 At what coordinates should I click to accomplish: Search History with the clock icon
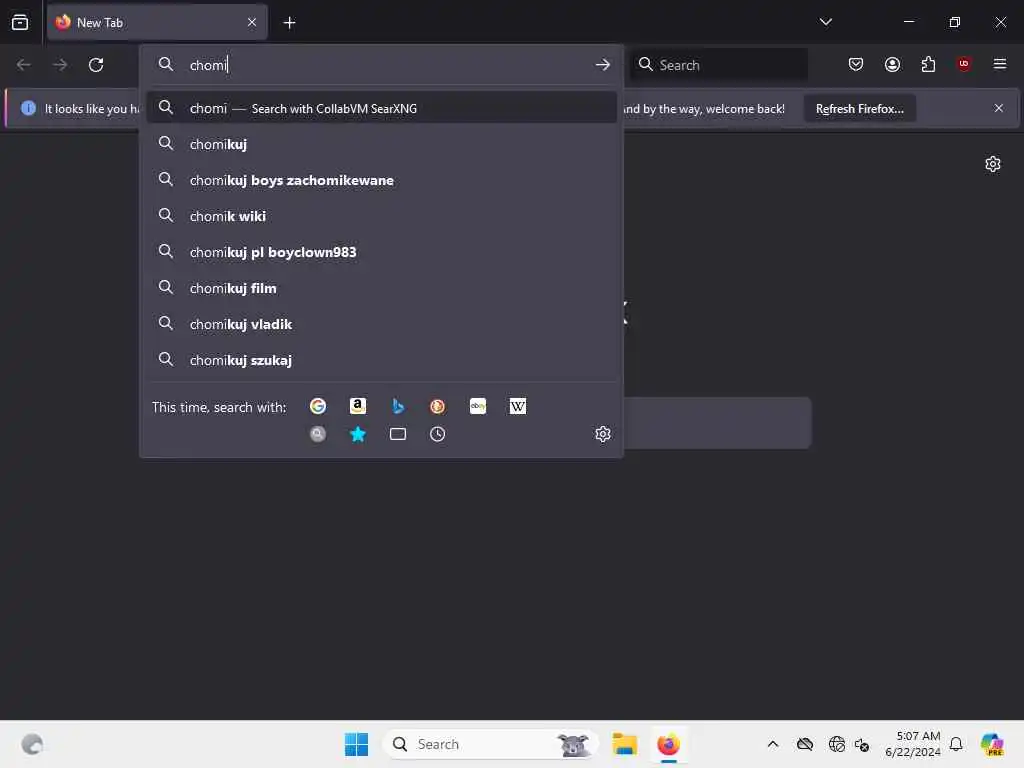(438, 434)
